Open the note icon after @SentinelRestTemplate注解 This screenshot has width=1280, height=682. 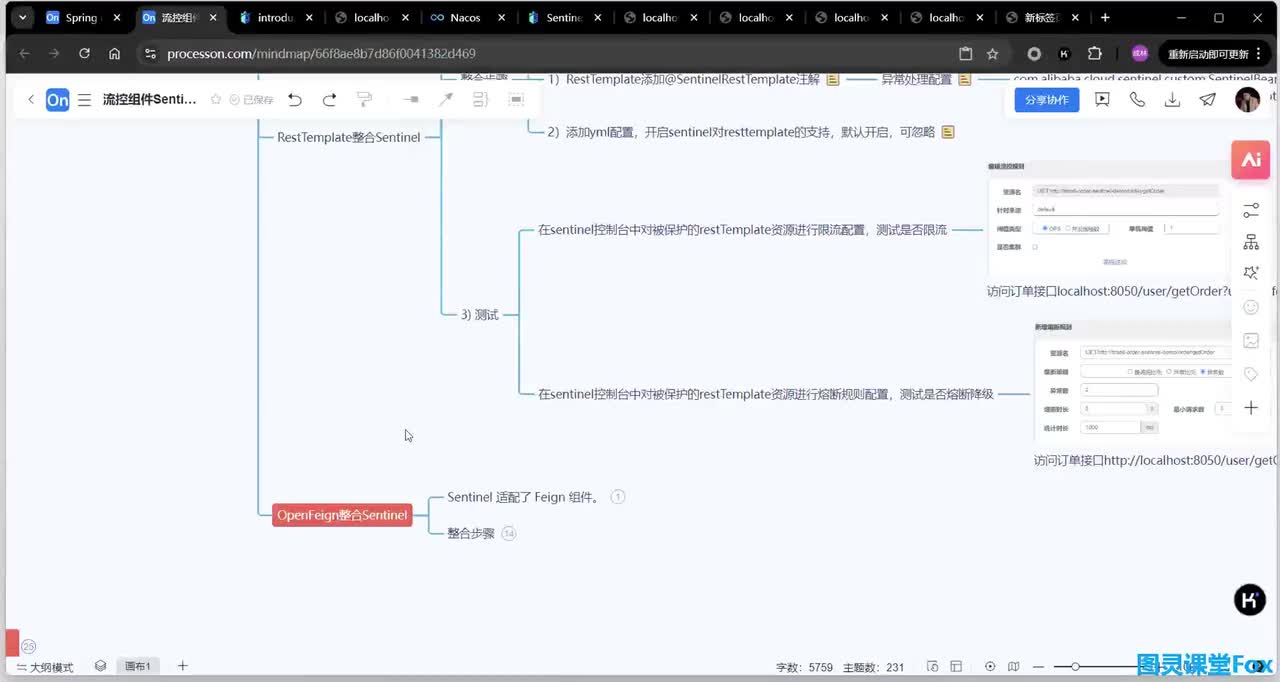832,79
